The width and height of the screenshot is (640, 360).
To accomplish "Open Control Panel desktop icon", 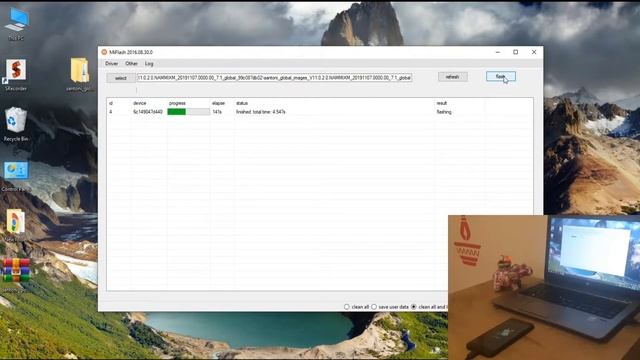I will (16, 176).
